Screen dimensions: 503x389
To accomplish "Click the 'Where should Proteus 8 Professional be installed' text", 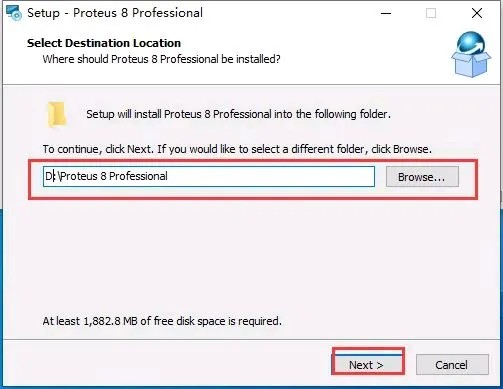I will click(x=161, y=59).
